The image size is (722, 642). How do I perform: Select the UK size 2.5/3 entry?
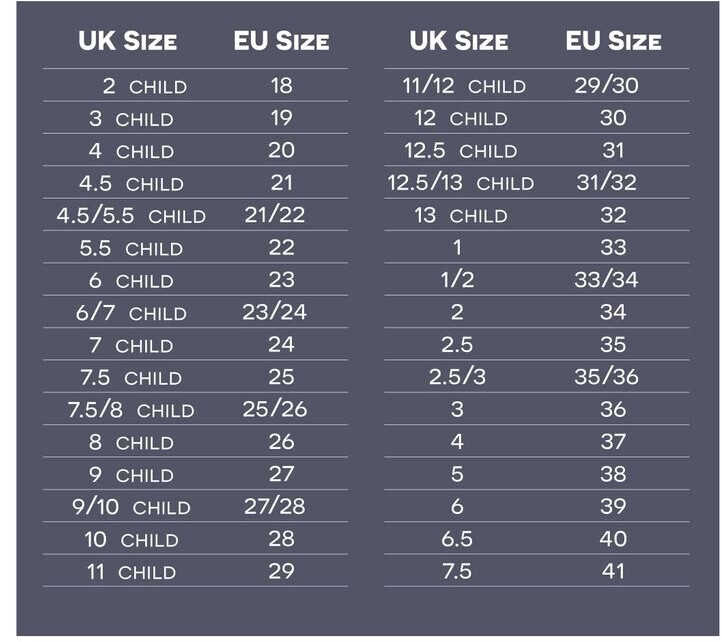tap(457, 377)
